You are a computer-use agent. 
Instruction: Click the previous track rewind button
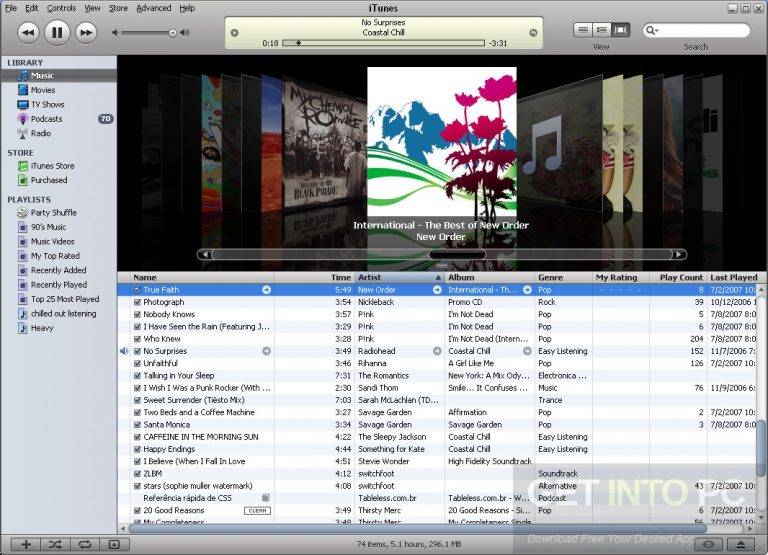coord(28,33)
